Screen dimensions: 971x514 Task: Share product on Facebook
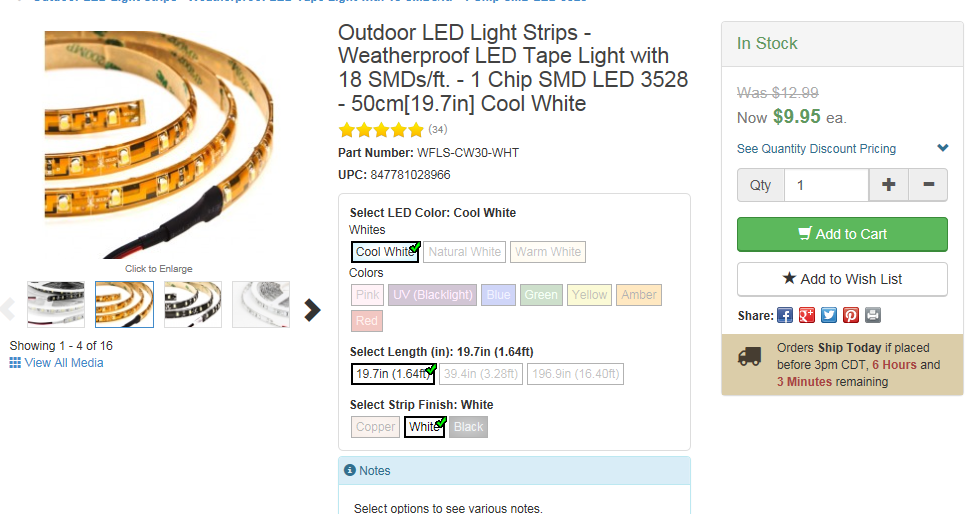(785, 315)
